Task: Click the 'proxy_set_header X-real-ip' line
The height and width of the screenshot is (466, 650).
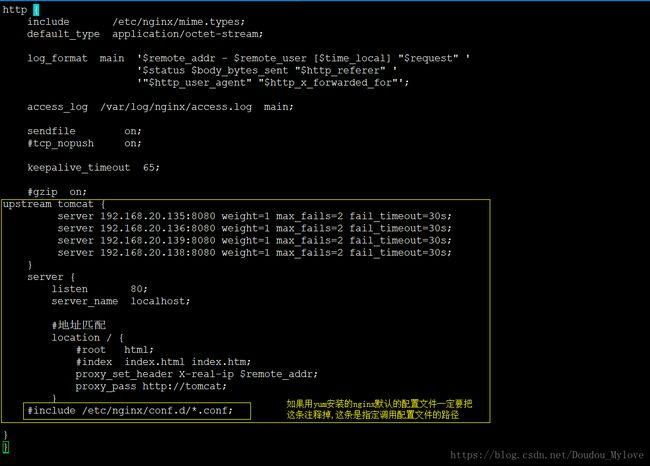Action: 196,374
